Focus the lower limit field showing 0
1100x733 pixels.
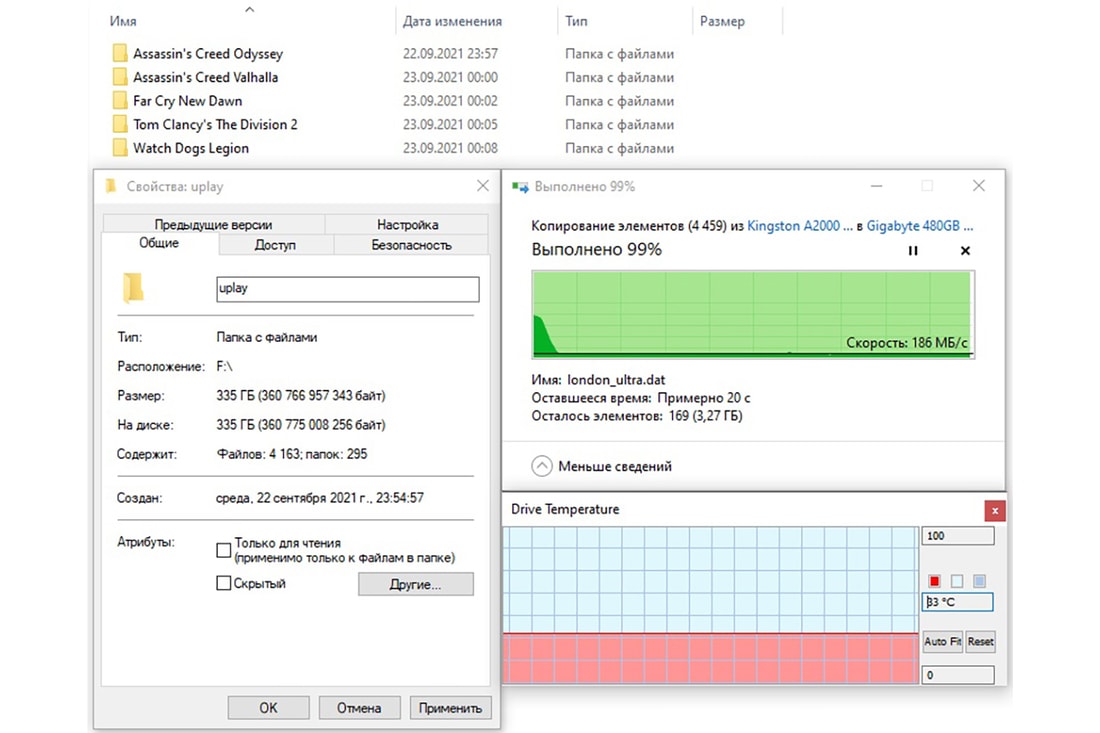click(958, 675)
